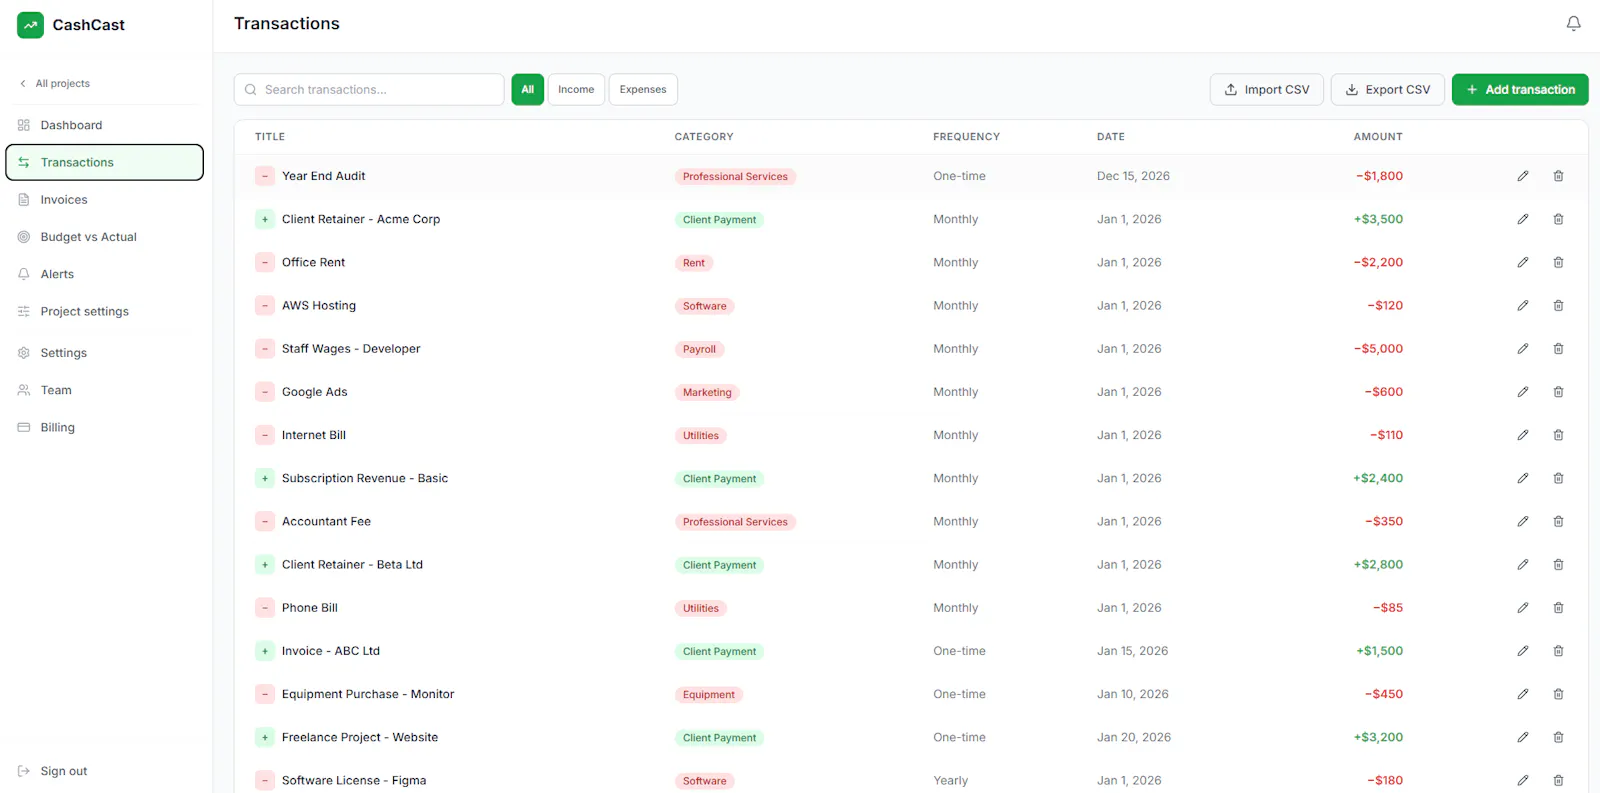Screen dimensions: 1600x793
Task: Go back to All projects
Action: pyautogui.click(x=55, y=83)
